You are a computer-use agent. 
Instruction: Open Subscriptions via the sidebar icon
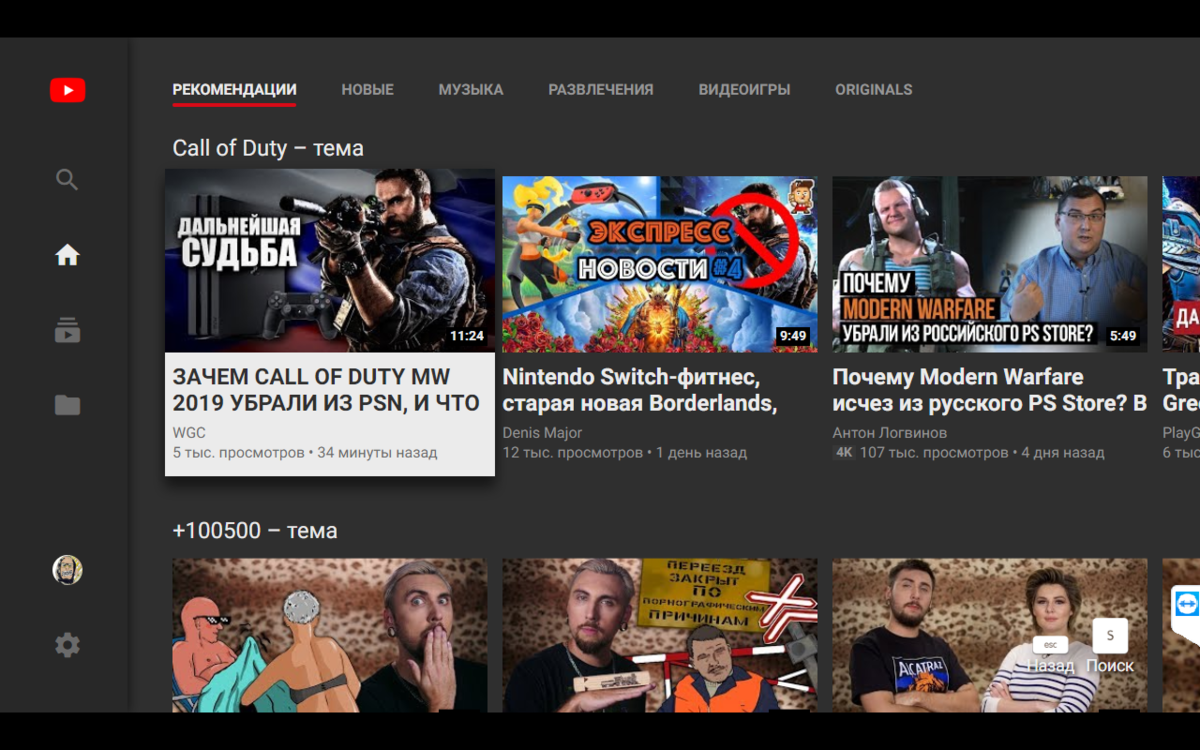pyautogui.click(x=66, y=330)
